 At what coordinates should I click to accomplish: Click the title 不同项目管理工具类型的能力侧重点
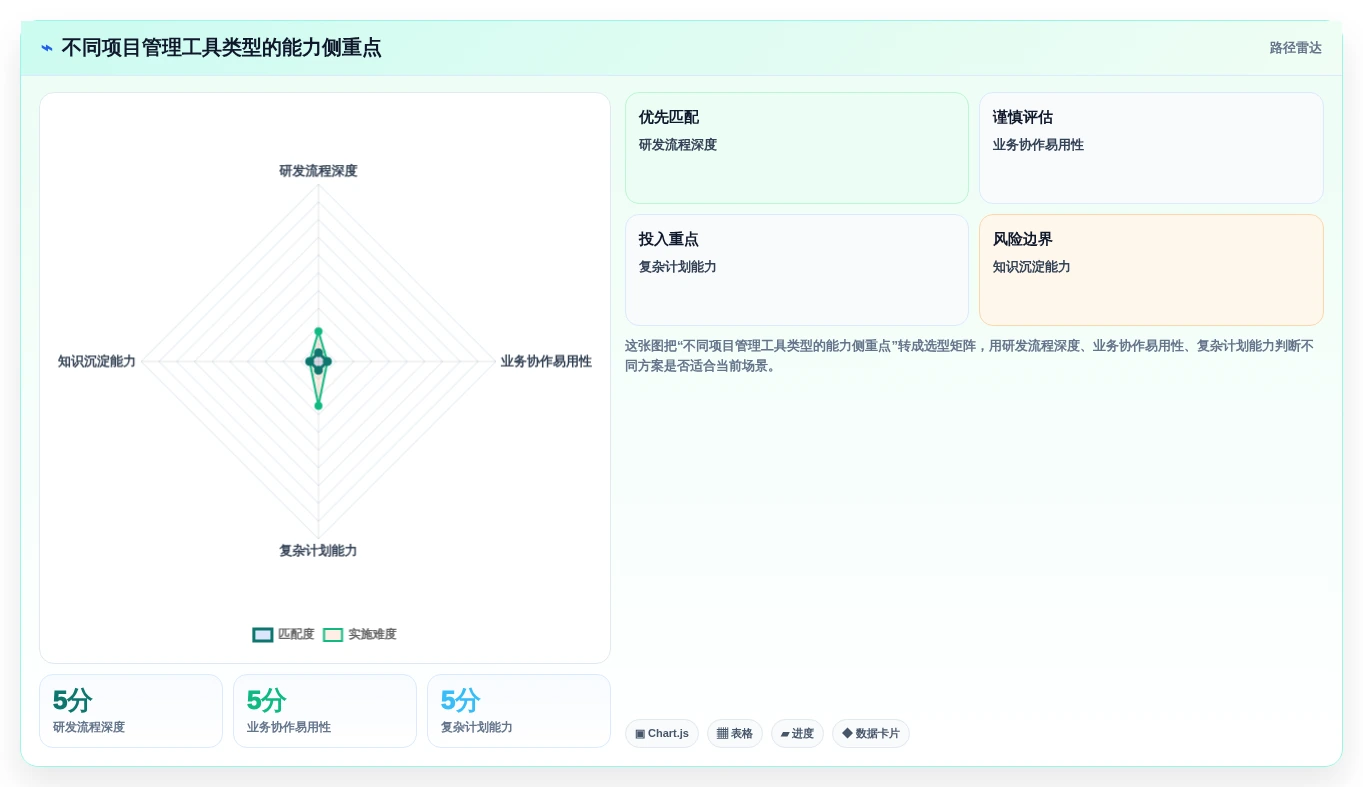click(x=221, y=48)
